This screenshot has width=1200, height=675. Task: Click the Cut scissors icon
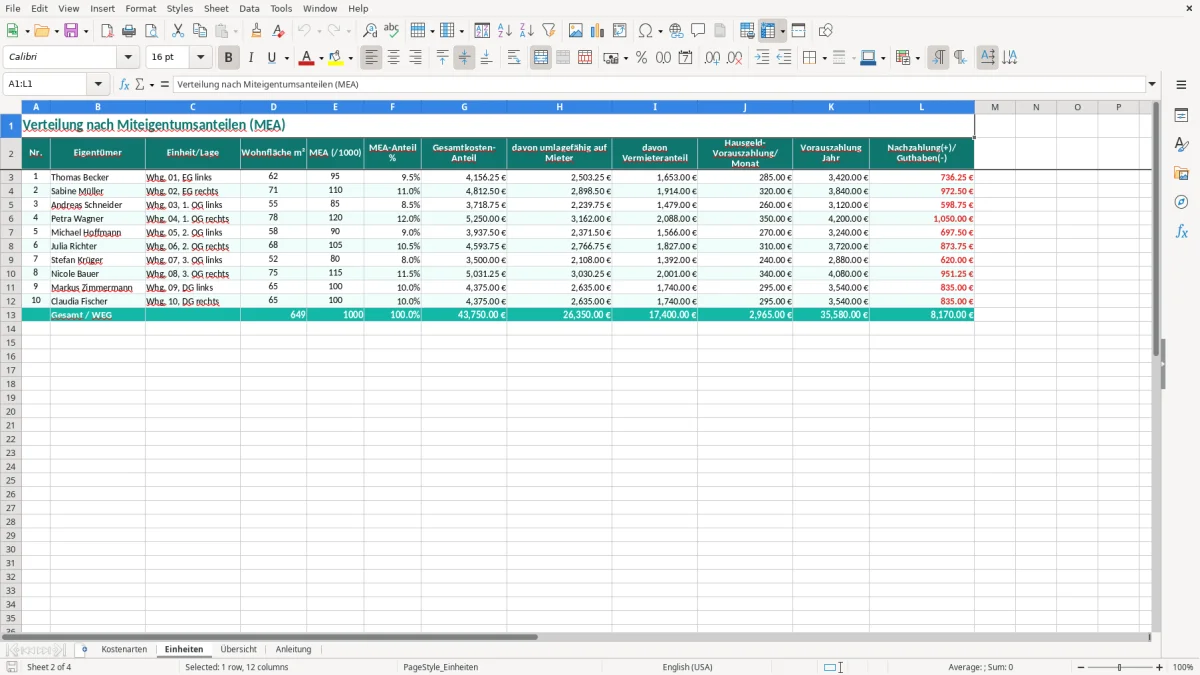pyautogui.click(x=178, y=31)
